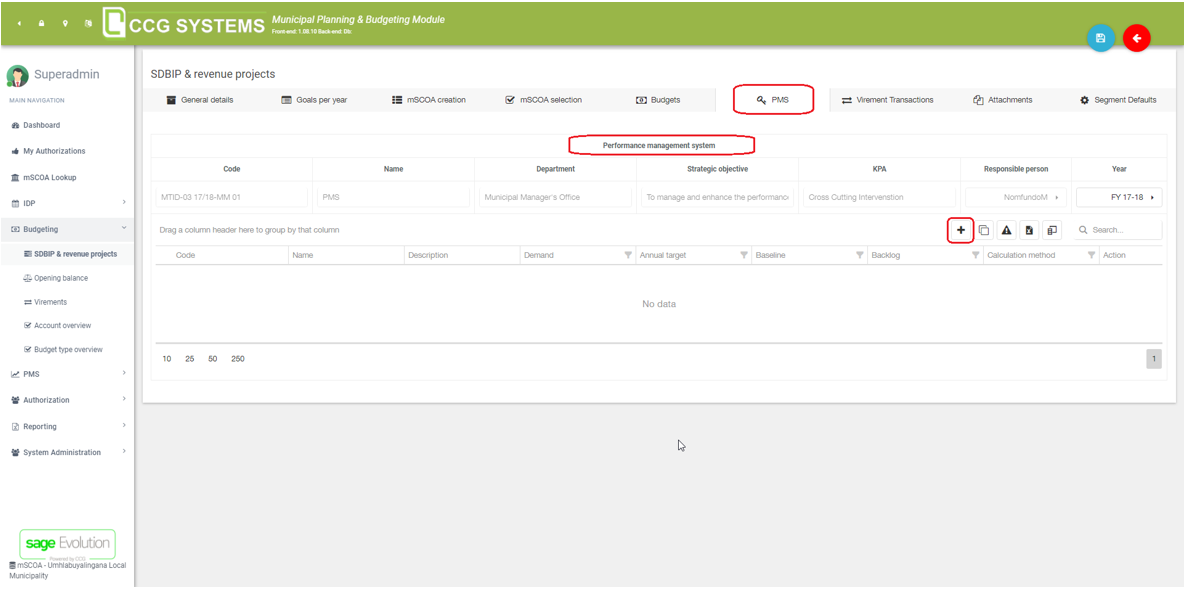1186x590 pixels.
Task: Open the Year FY 17-18 dropdown
Action: coord(1118,197)
